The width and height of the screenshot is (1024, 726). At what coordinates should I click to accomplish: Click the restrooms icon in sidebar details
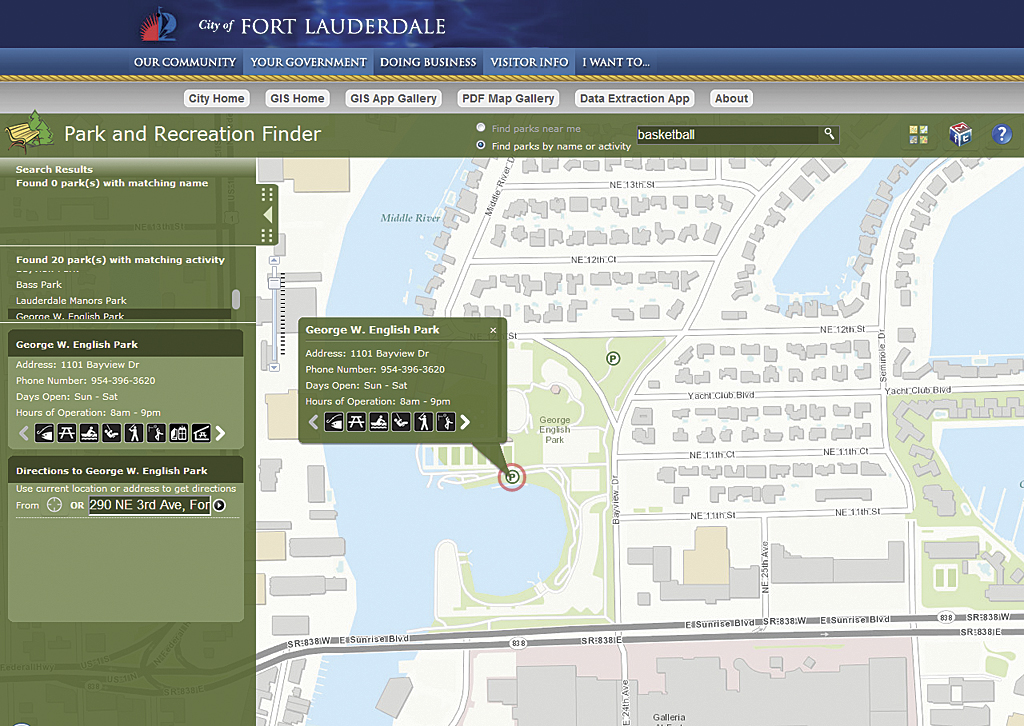pos(178,433)
